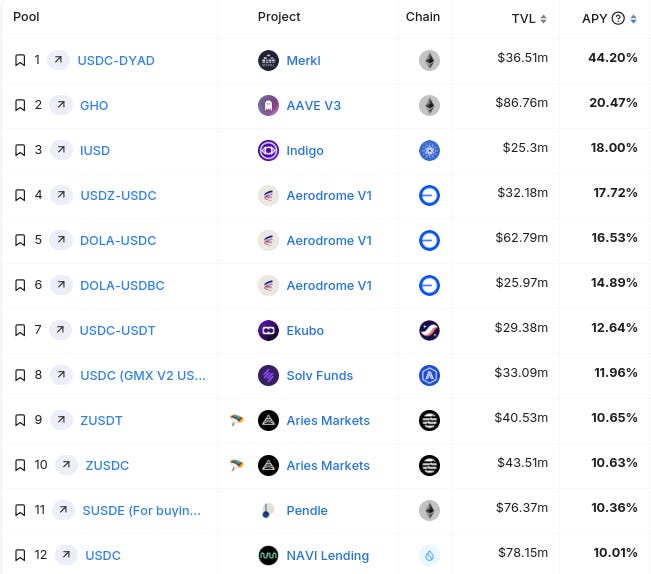The height and width of the screenshot is (574, 651).
Task: Click Aptos chain icon in ZUSDT row
Action: click(429, 420)
